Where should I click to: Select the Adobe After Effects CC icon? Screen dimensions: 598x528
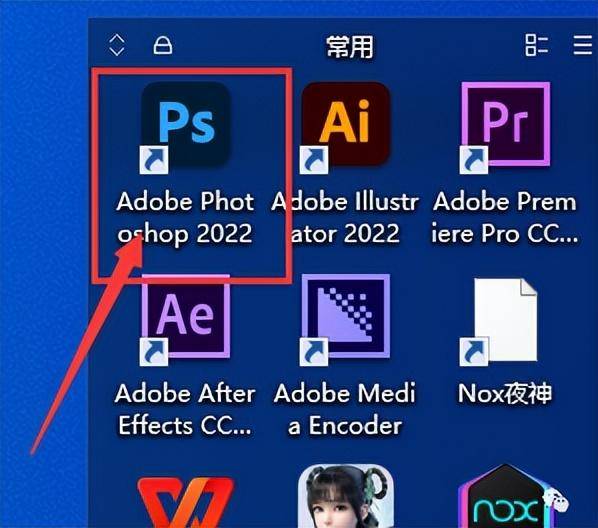click(186, 320)
